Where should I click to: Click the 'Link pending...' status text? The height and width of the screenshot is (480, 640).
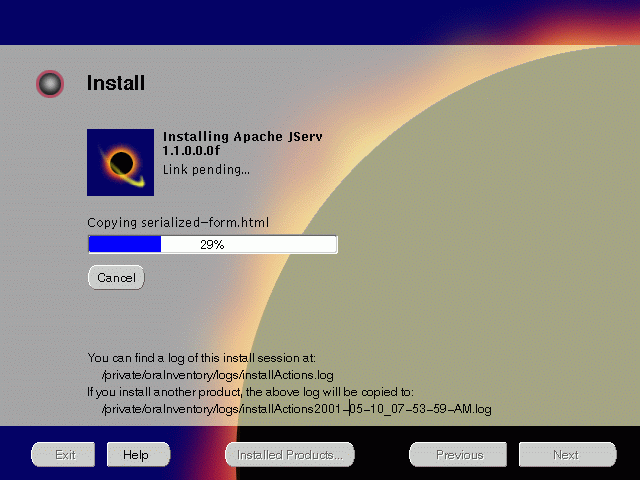(206, 169)
